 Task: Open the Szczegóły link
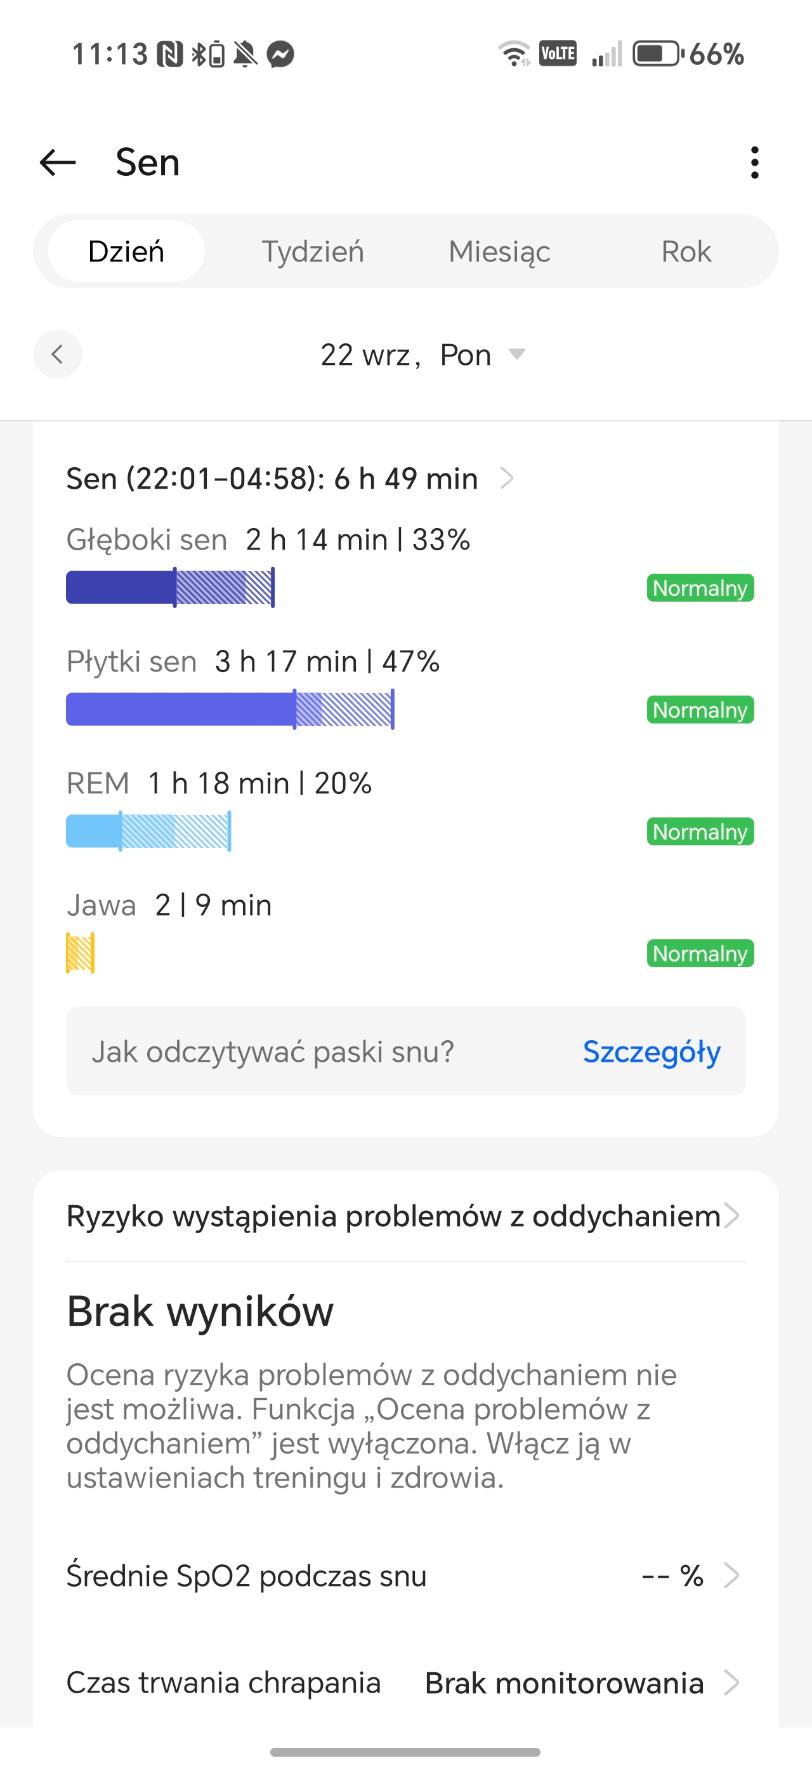point(651,1052)
